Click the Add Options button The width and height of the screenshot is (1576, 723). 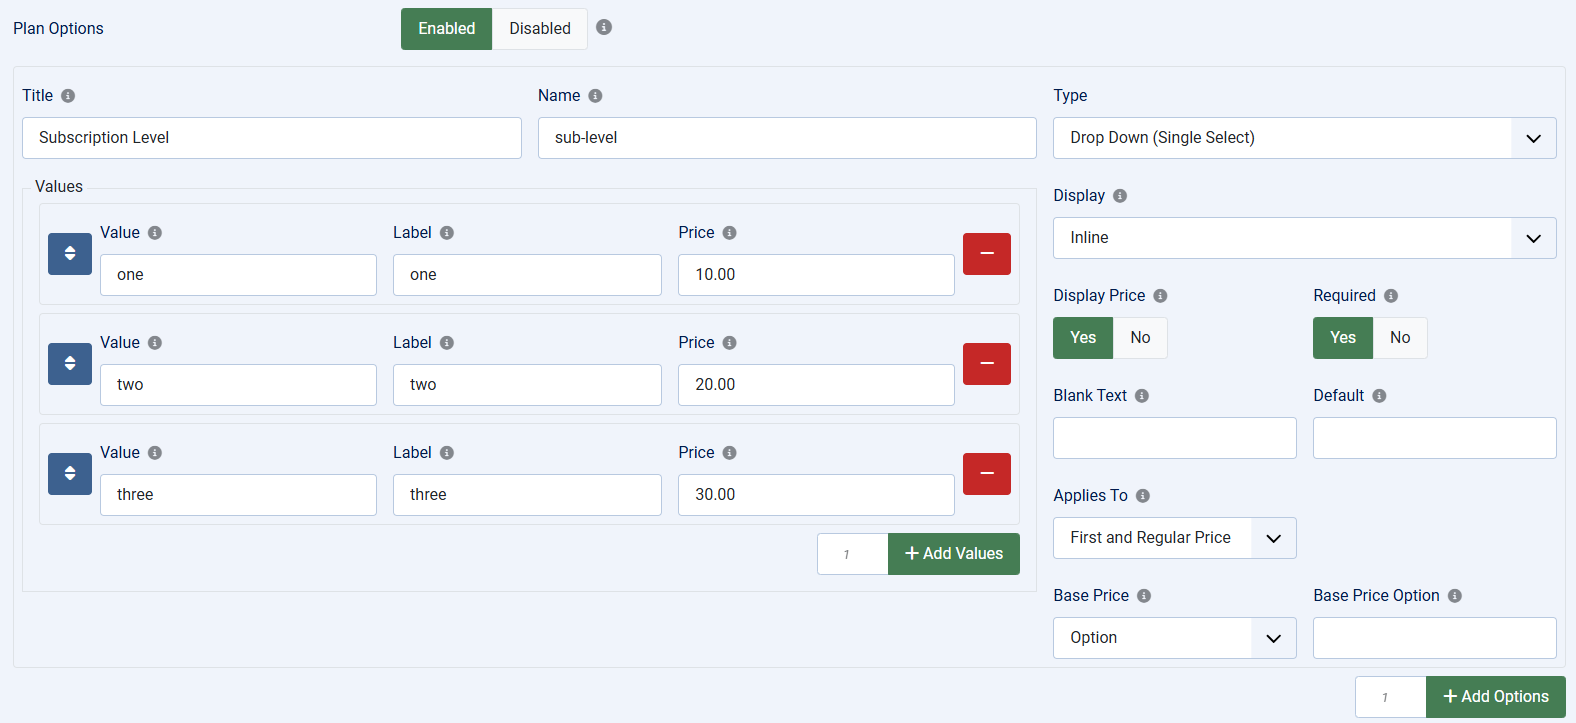pos(1495,697)
